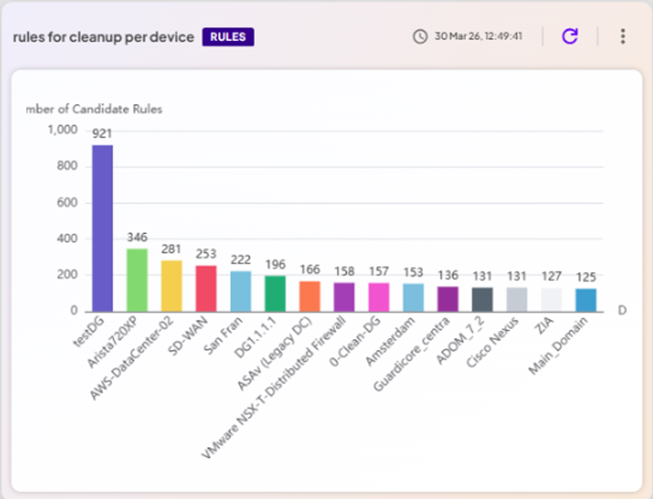This screenshot has height=499, width=653.
Task: Select the light blue San Fran bar
Action: [240, 291]
